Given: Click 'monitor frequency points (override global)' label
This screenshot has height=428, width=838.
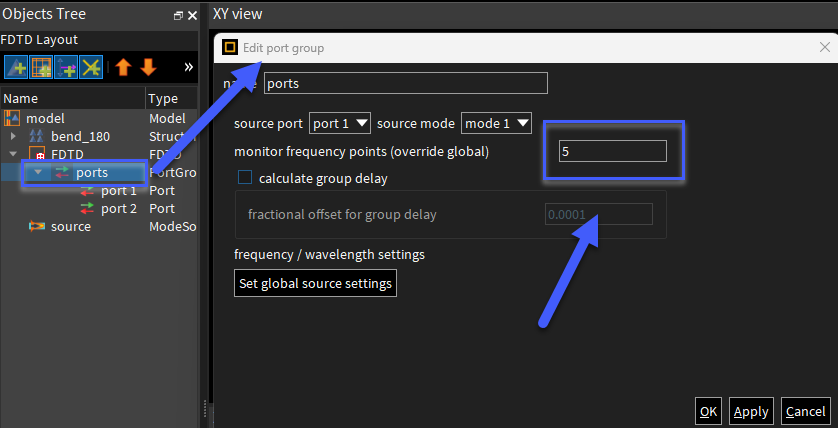Looking at the screenshot, I should click(x=361, y=152).
